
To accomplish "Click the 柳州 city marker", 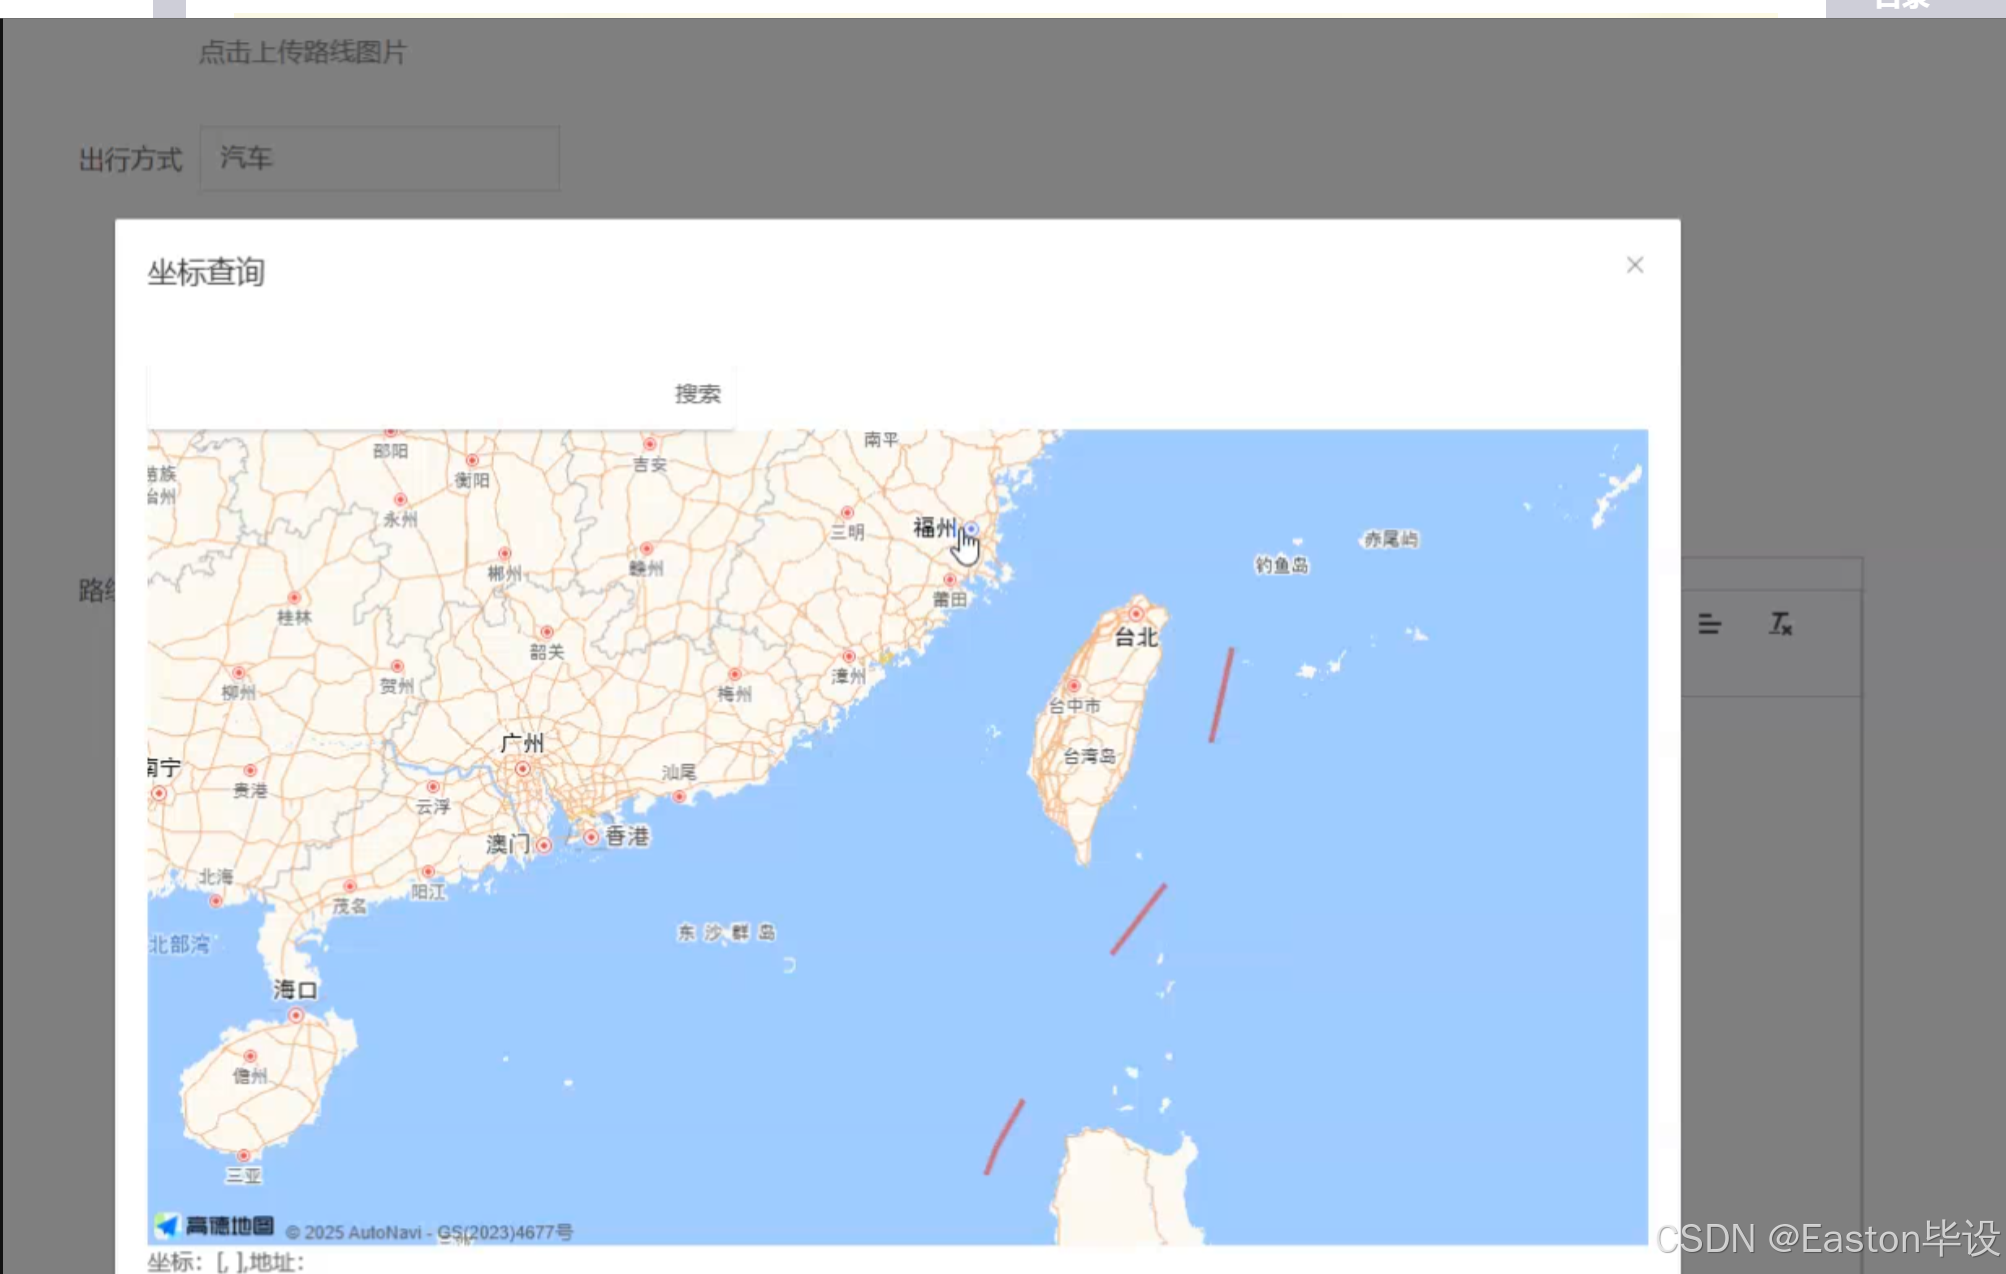I will coord(238,673).
